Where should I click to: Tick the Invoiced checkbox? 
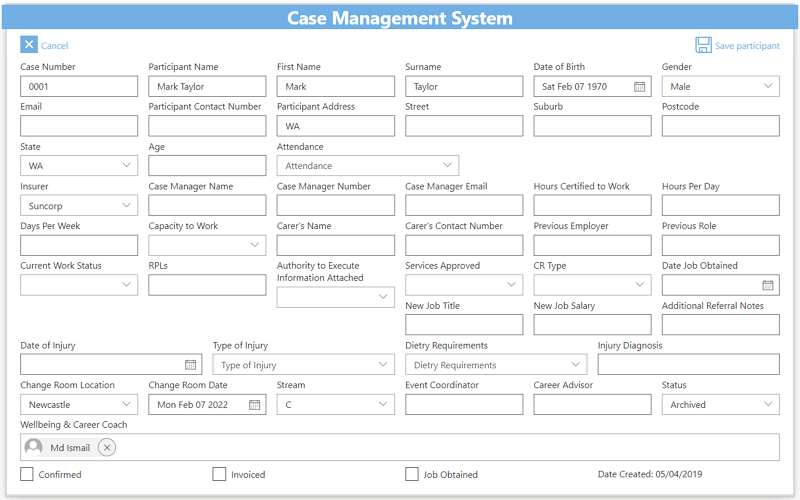click(219, 474)
